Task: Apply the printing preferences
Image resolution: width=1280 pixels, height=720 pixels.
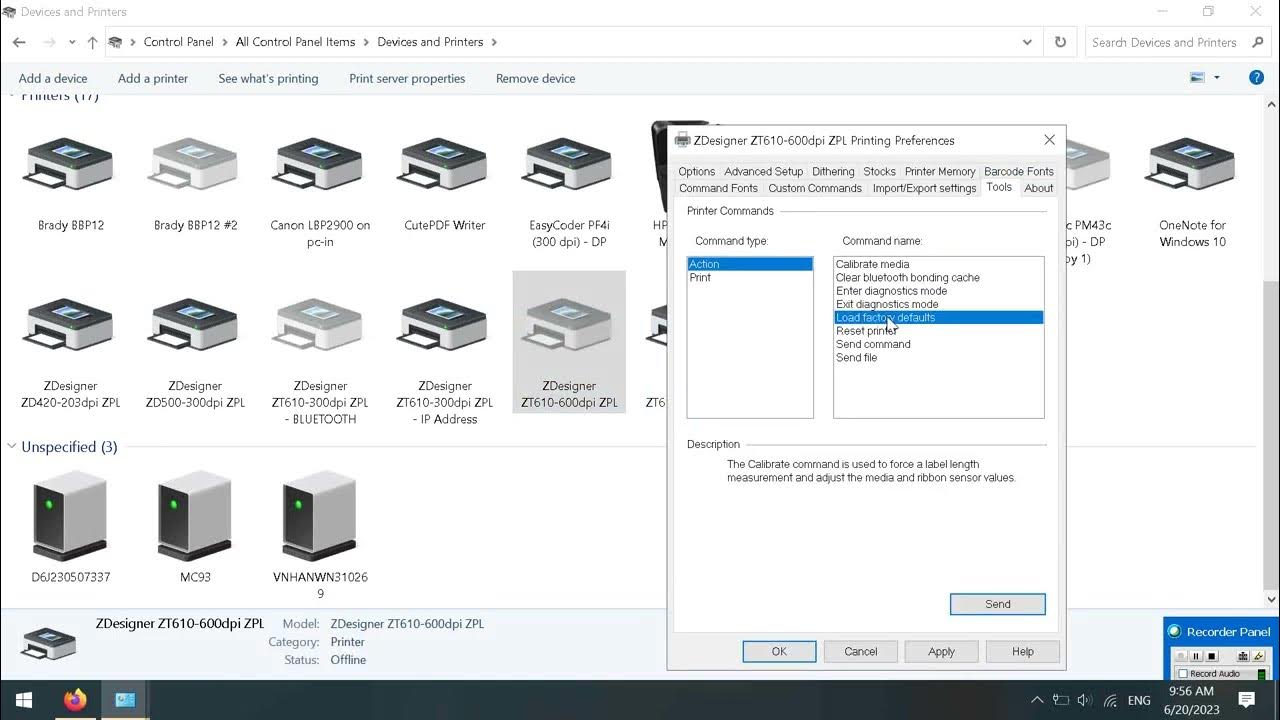Action: pos(941,651)
